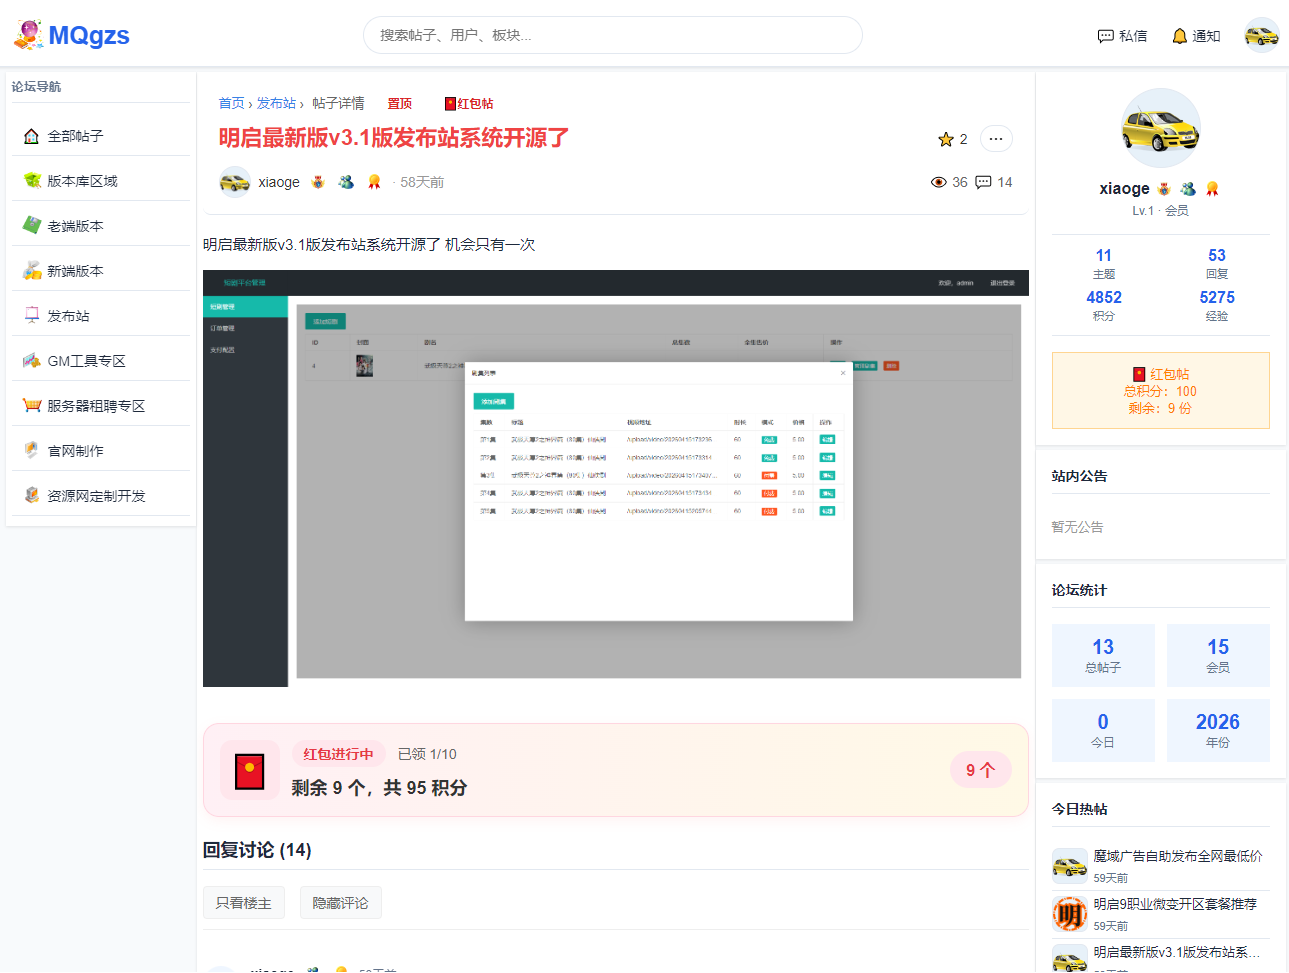Click the icon beside 版本库区域
Viewport: 1289px width, 973px height.
click(x=32, y=181)
